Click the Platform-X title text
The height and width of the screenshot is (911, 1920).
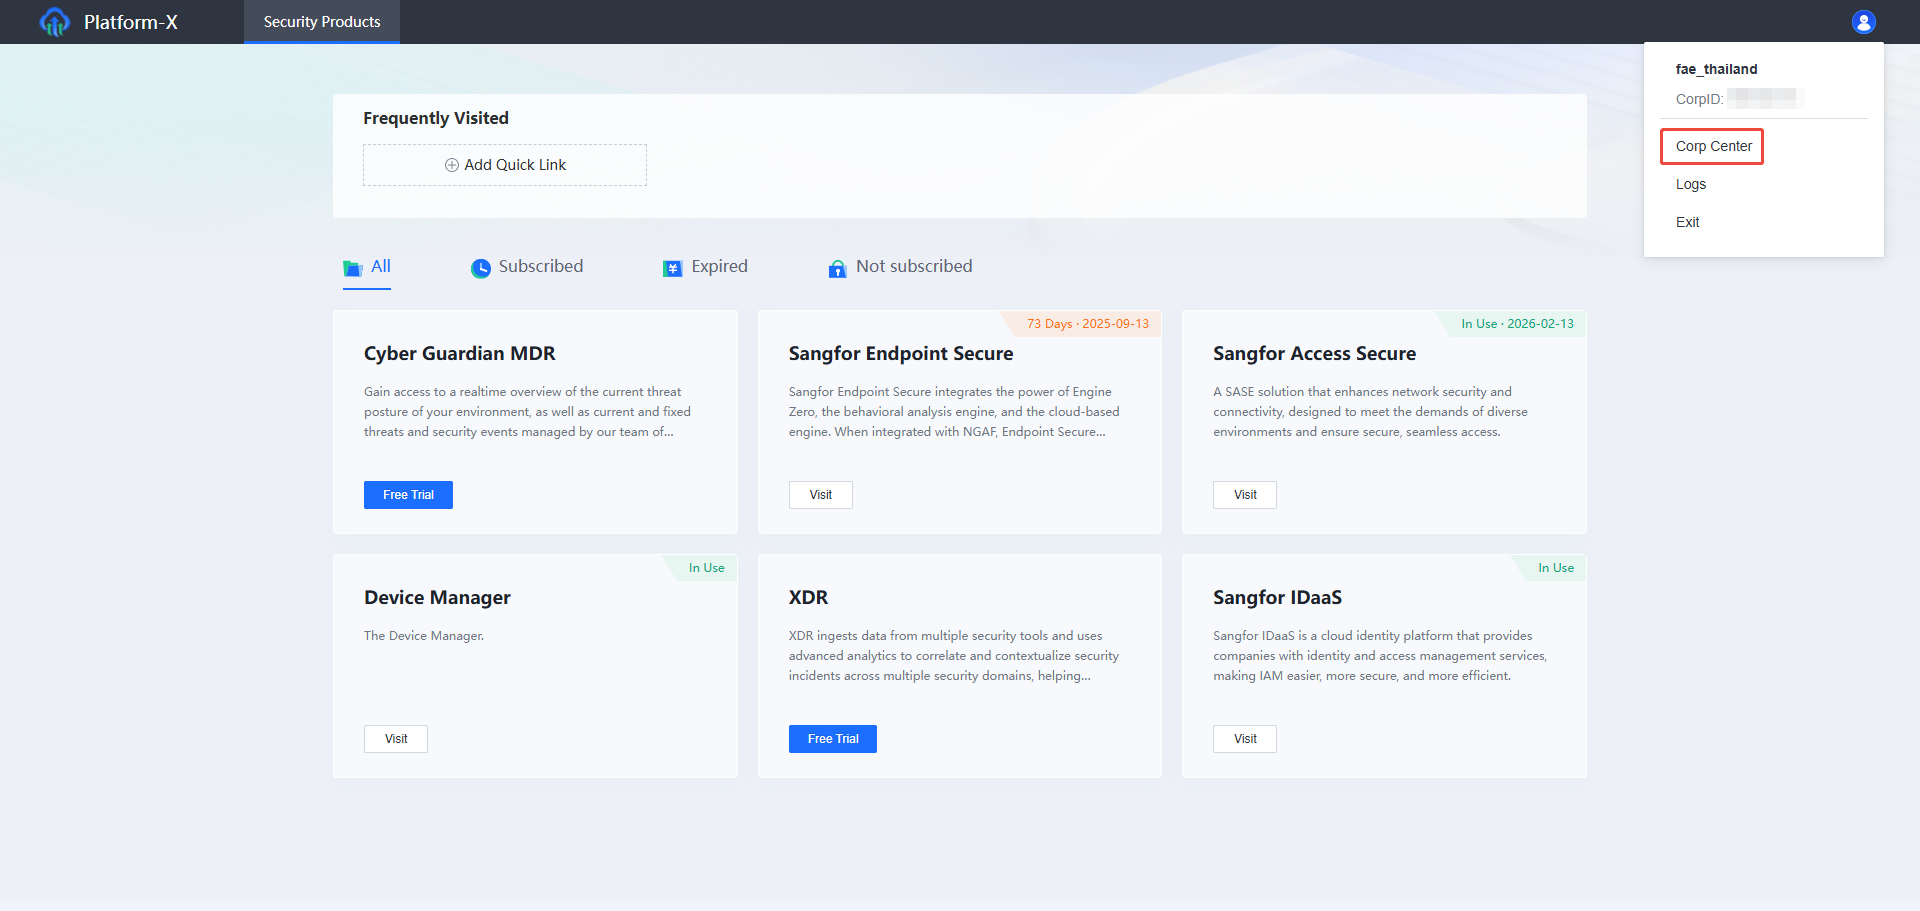(131, 22)
